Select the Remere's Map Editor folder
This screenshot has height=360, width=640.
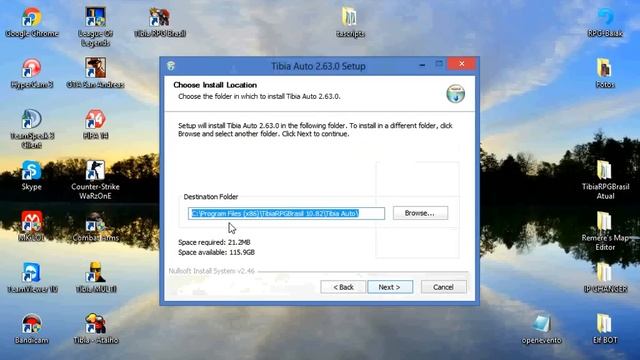point(605,231)
